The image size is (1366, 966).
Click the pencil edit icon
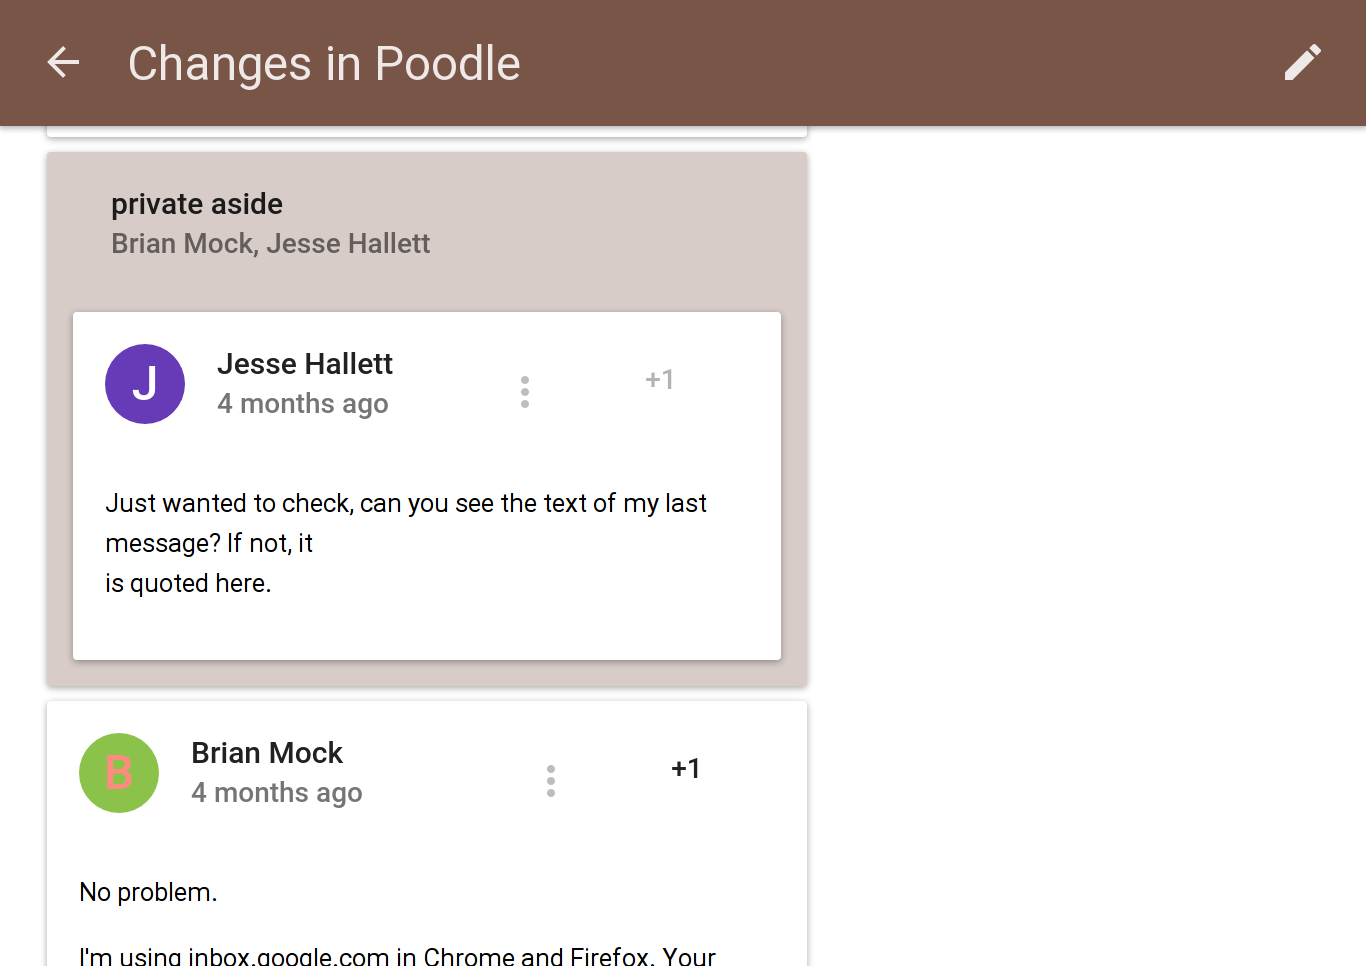1302,63
